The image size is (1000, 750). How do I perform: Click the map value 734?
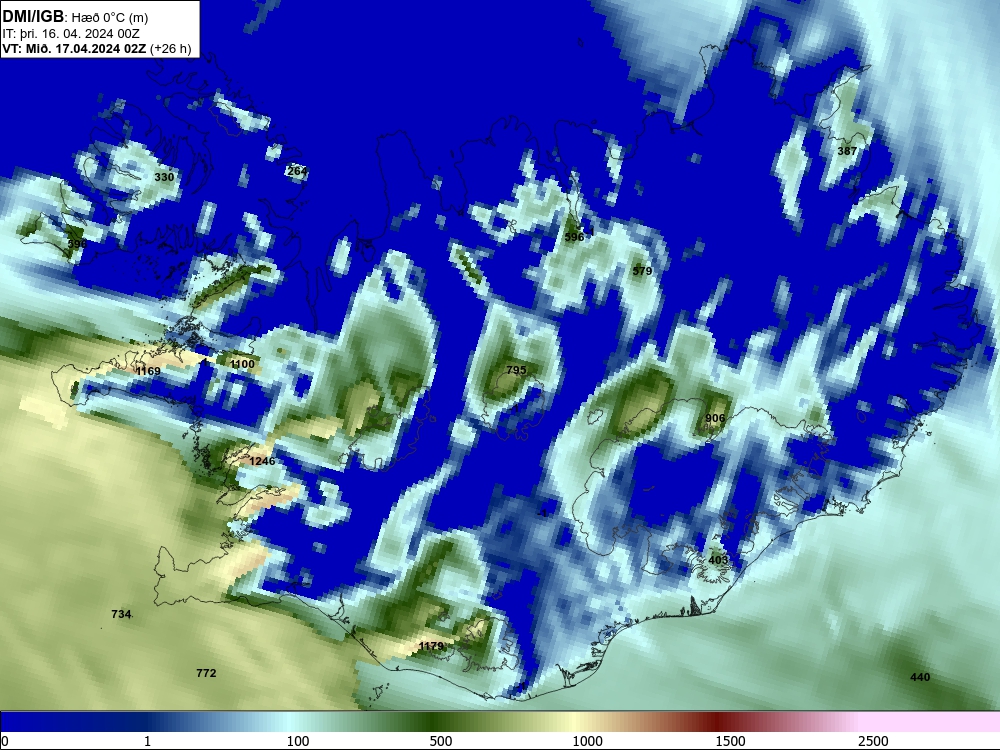click(x=121, y=614)
